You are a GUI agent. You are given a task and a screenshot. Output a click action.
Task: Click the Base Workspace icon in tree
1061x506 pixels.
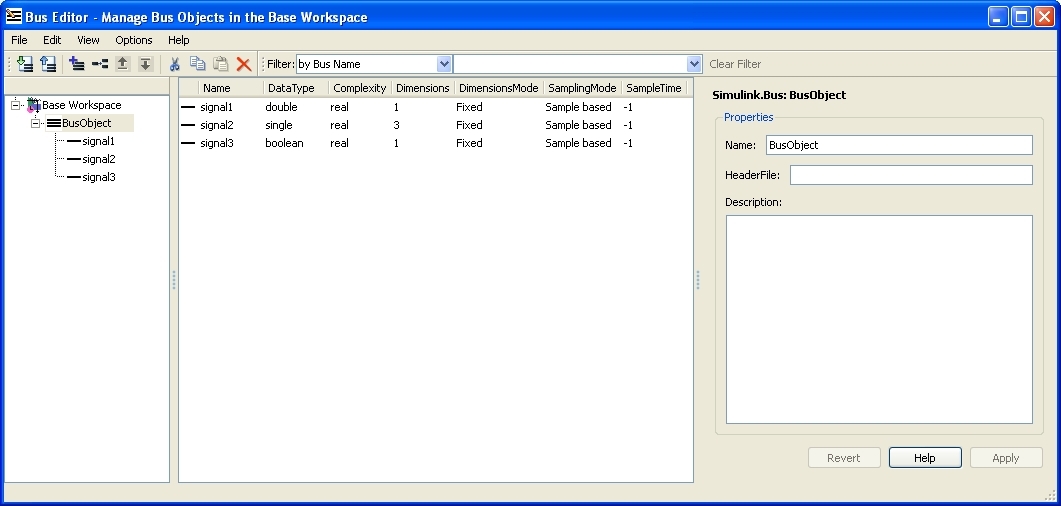pyautogui.click(x=34, y=105)
